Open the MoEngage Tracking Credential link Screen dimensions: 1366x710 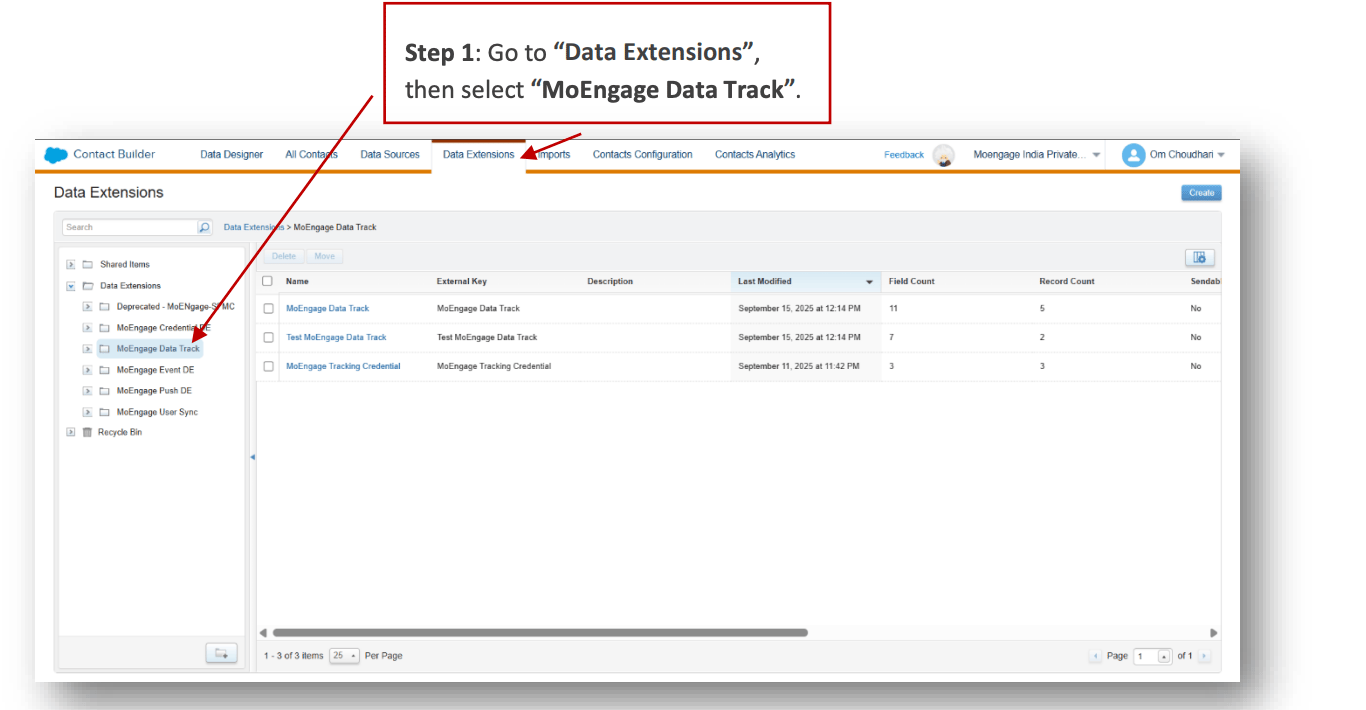tap(343, 366)
